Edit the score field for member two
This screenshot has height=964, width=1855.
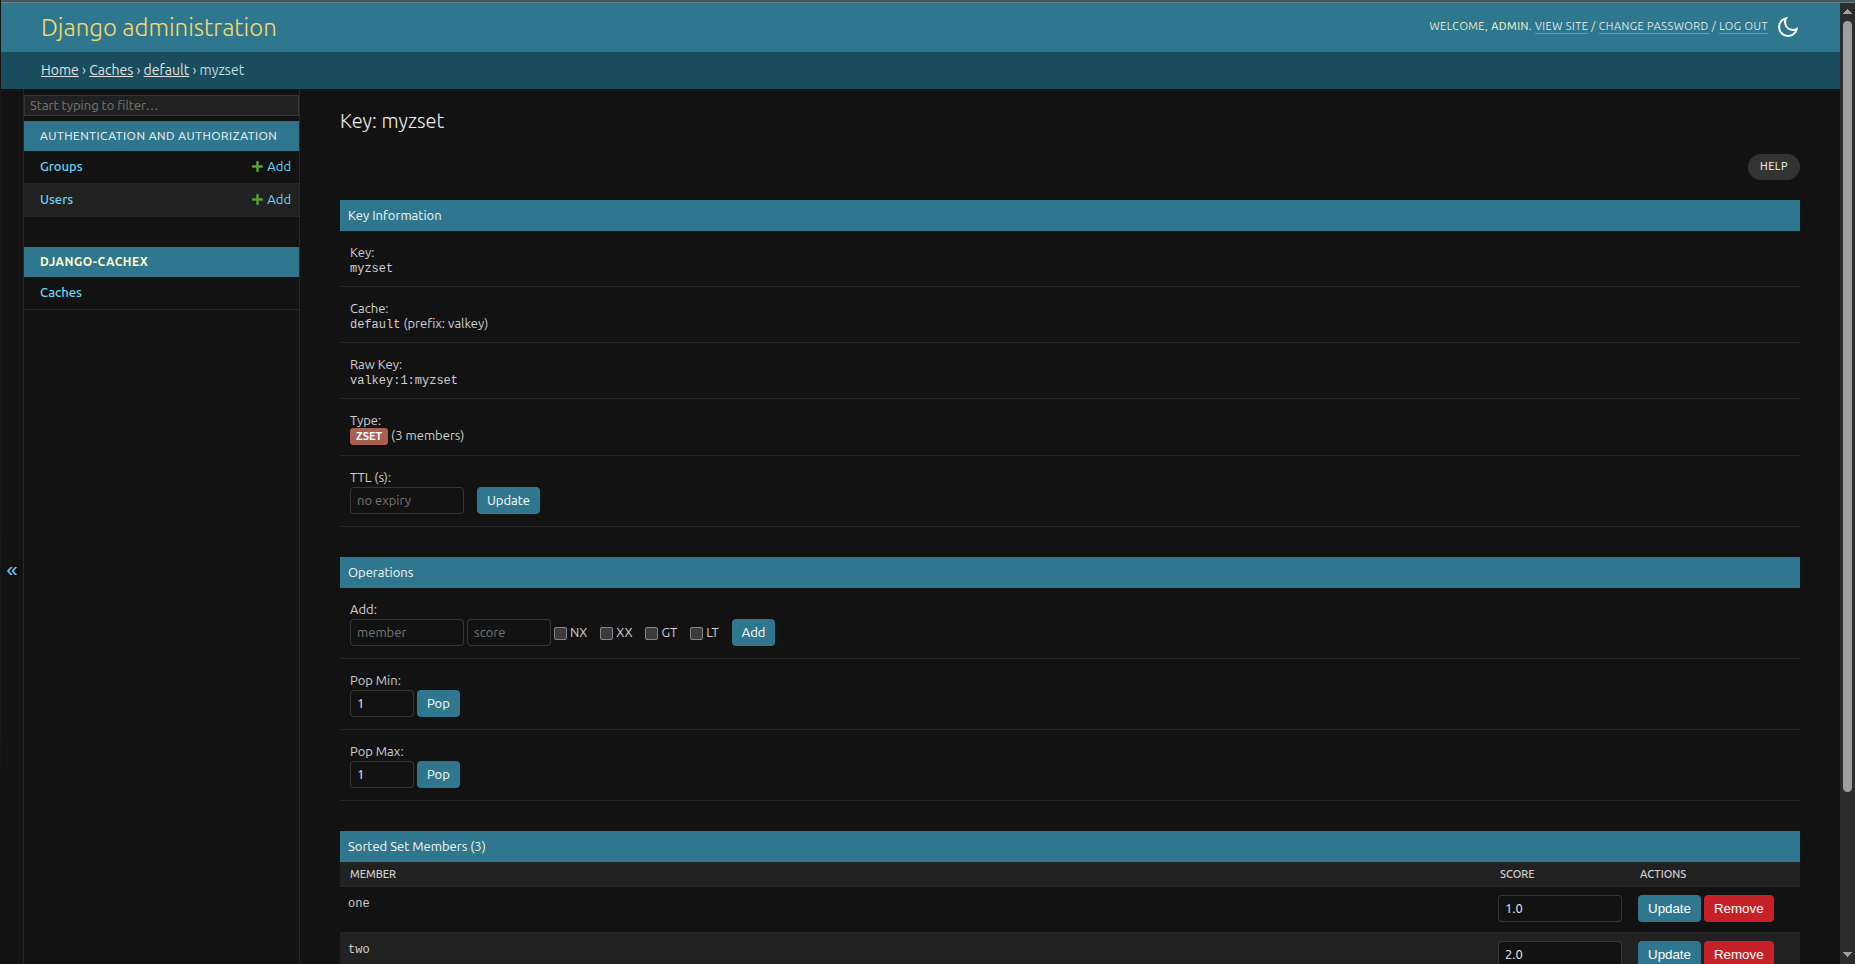(x=1559, y=954)
